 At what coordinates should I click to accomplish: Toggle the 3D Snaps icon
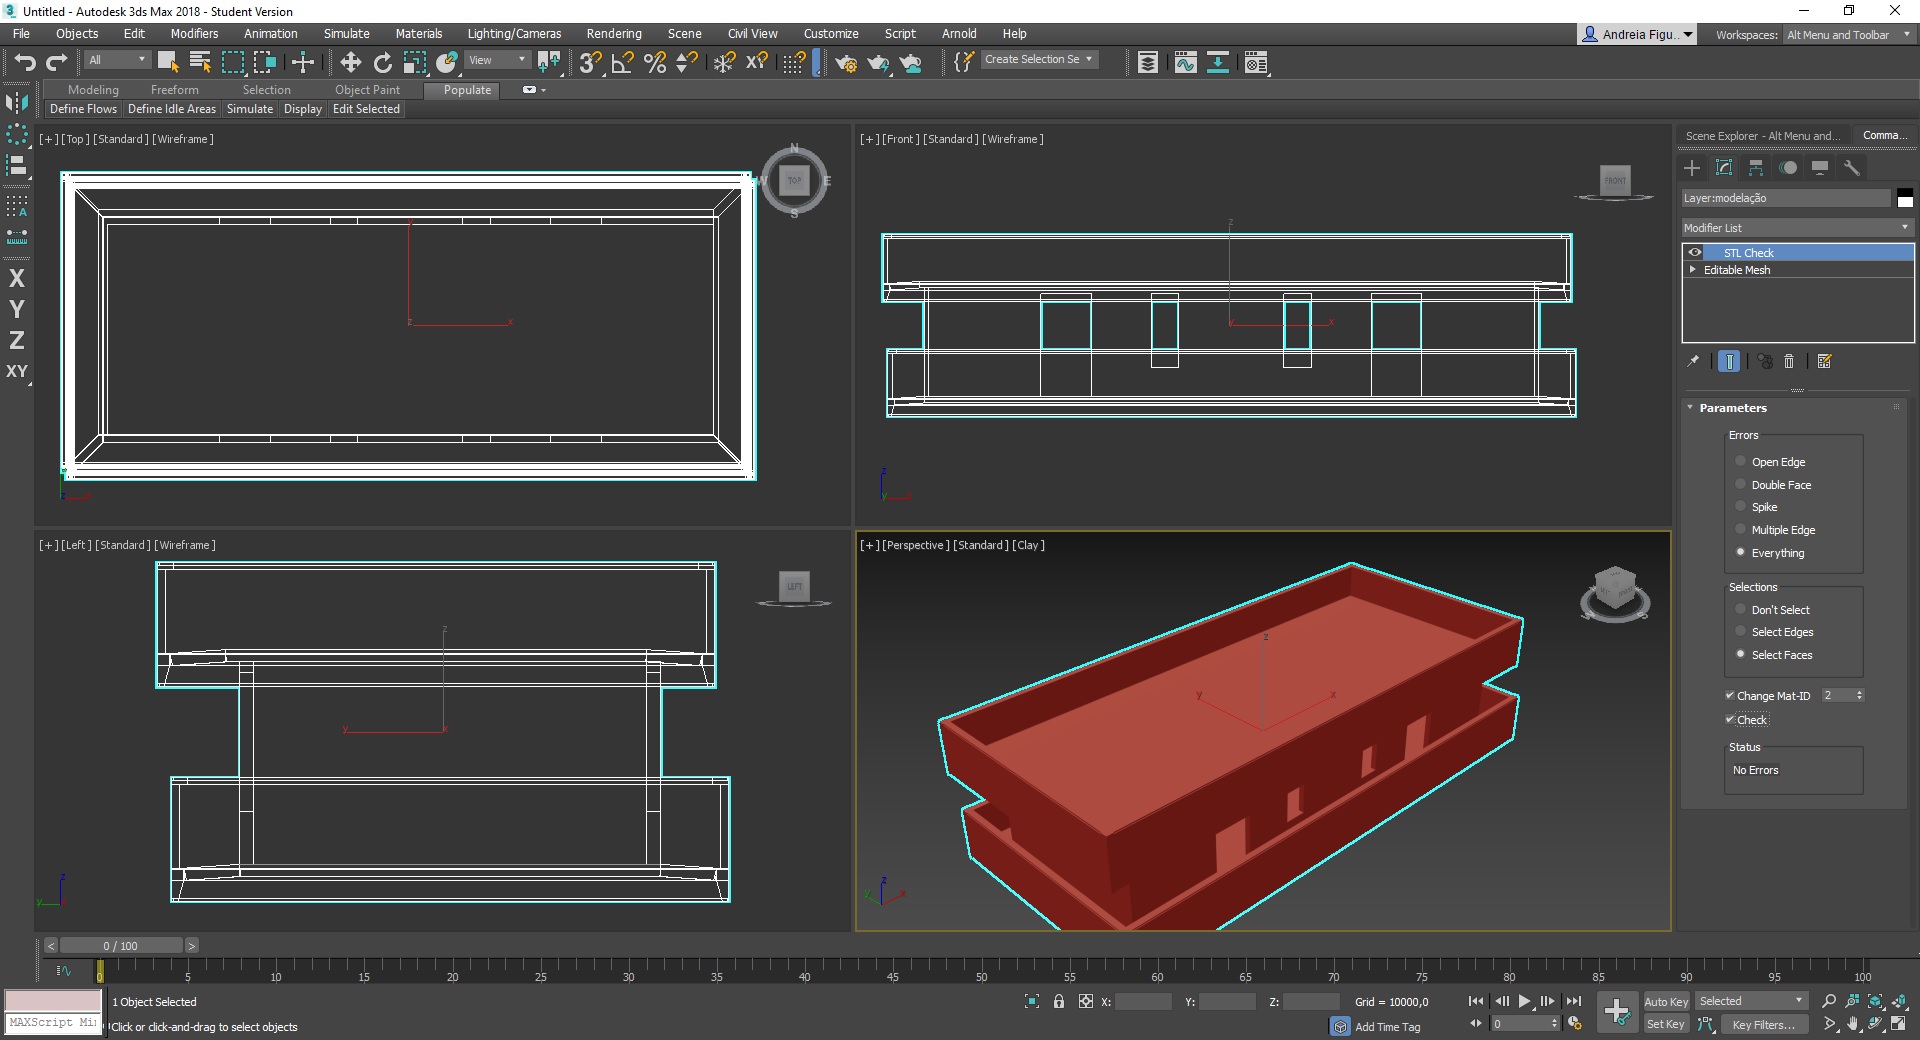[590, 63]
